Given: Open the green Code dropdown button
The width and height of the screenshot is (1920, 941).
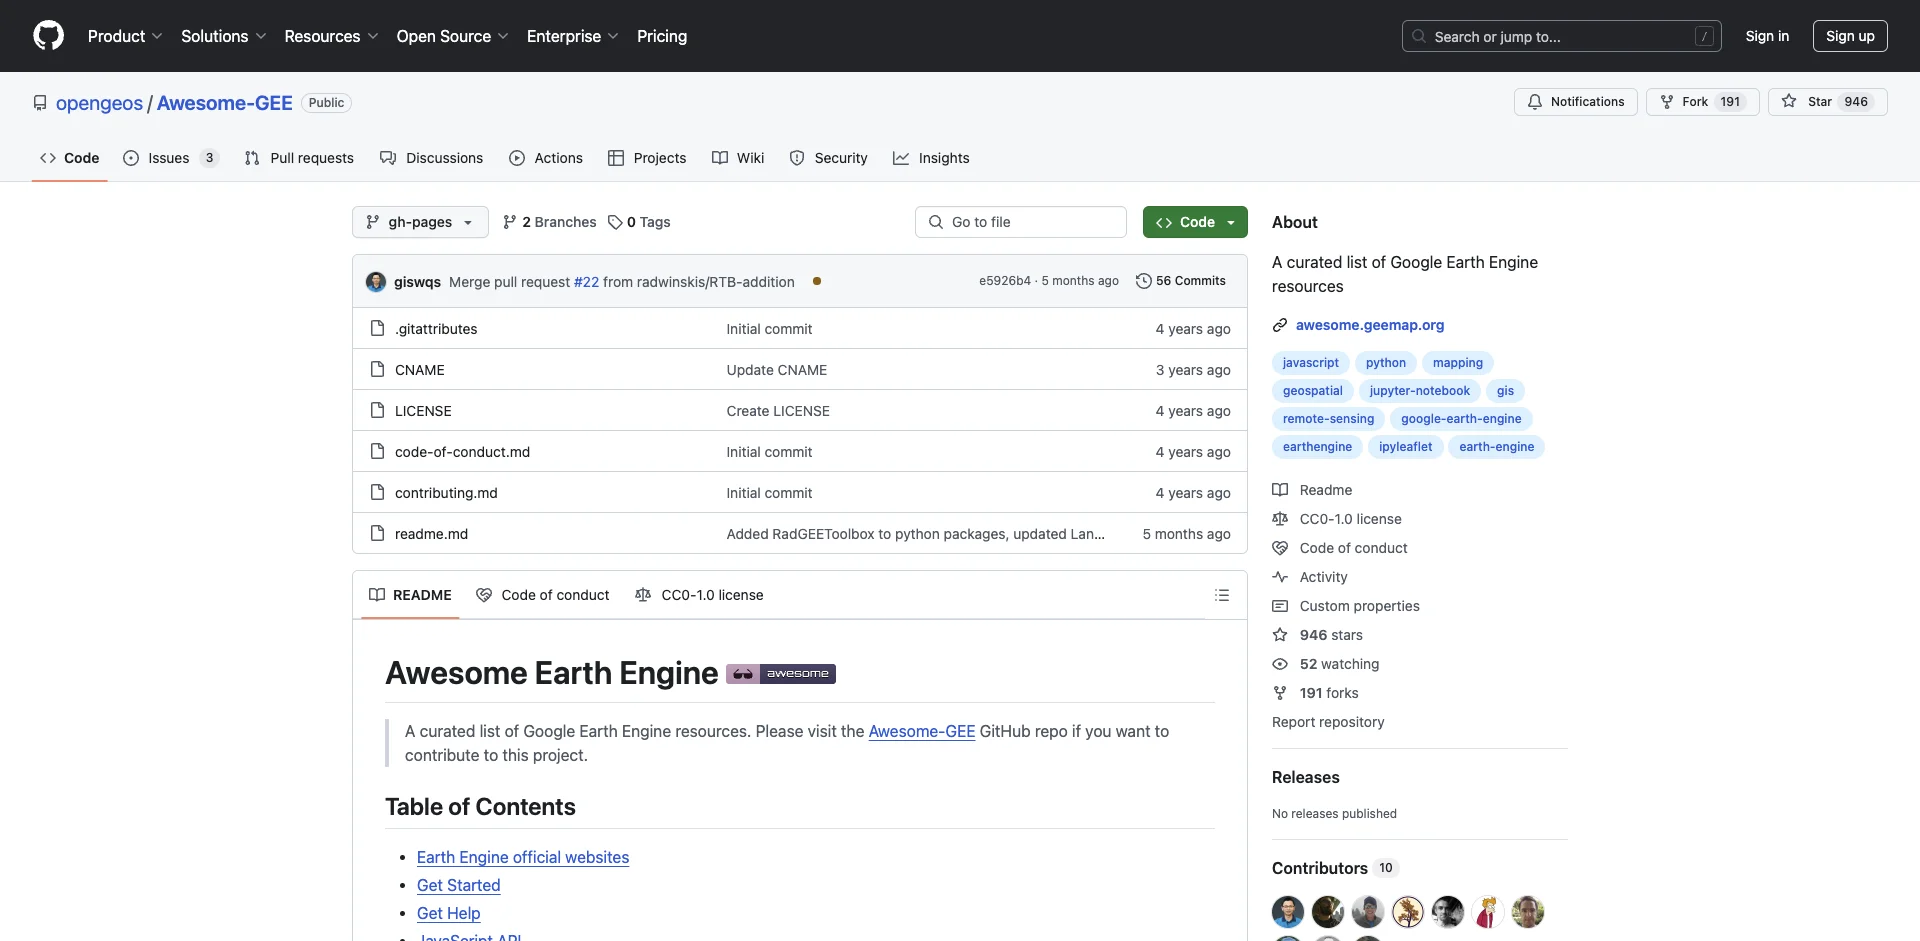Looking at the screenshot, I should pos(1195,222).
